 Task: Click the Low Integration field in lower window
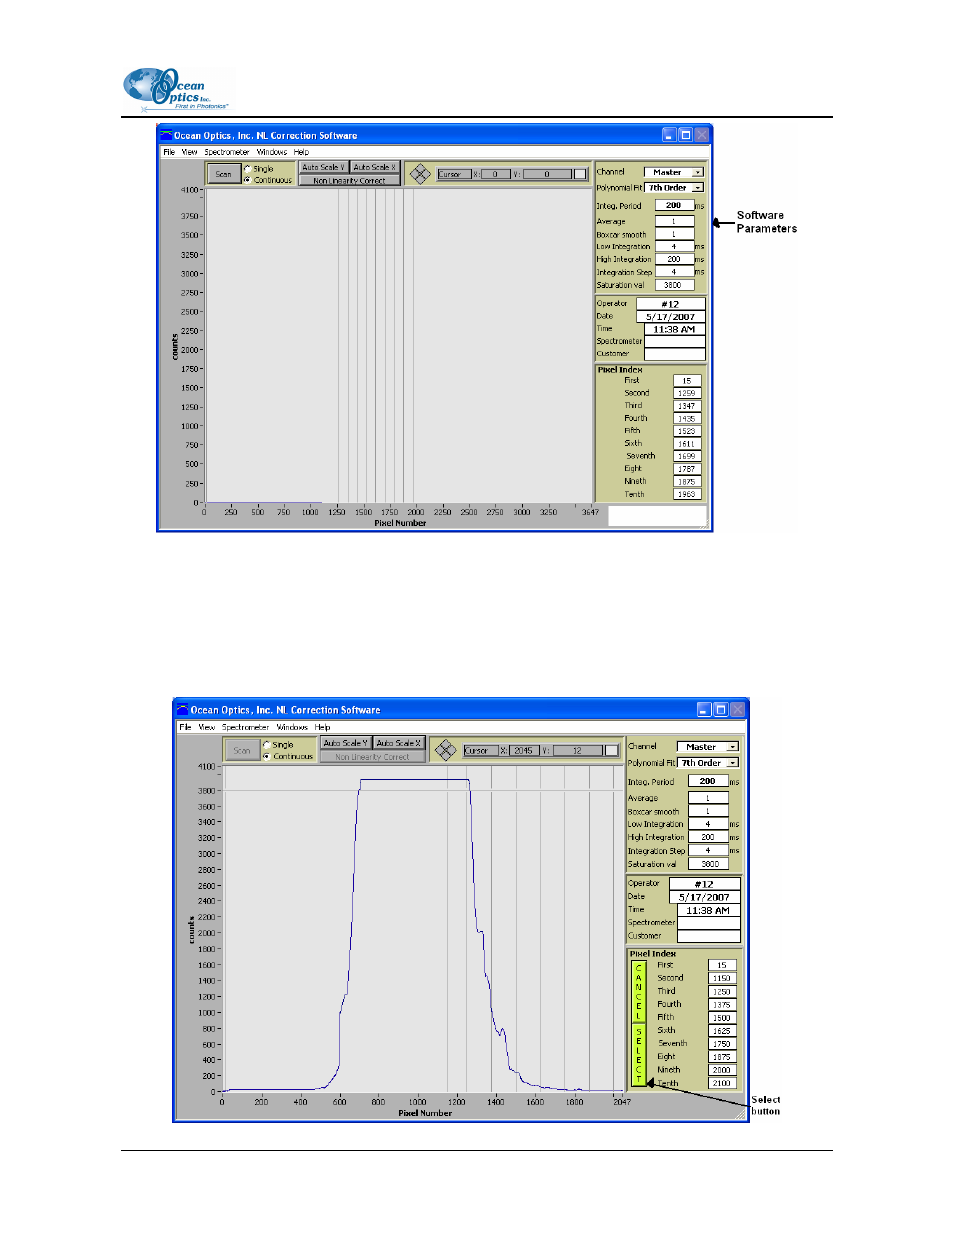click(x=708, y=824)
